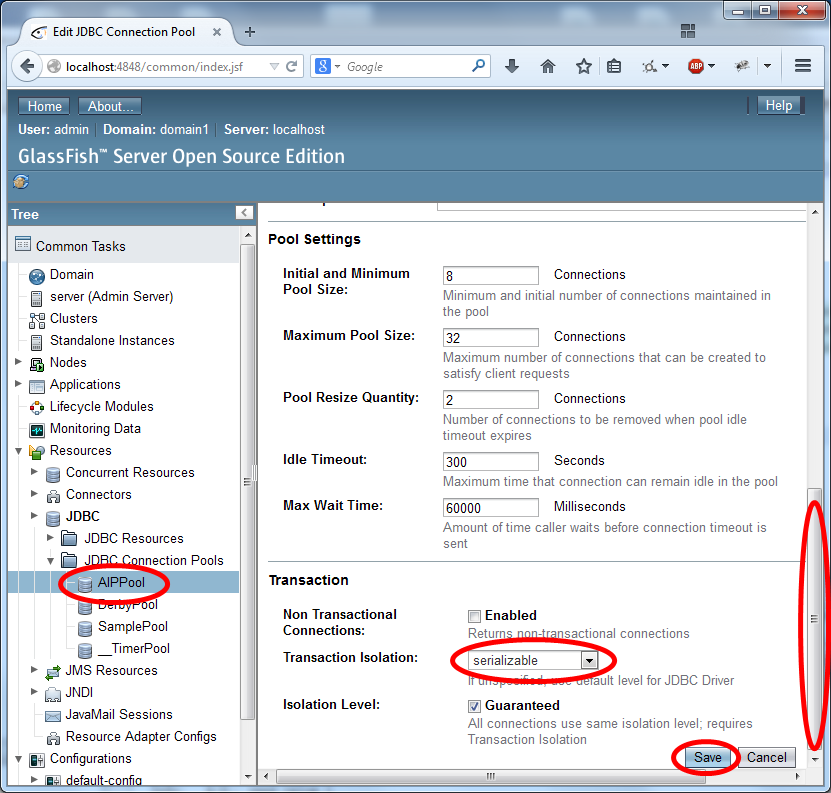Reload page using refresh icon
The height and width of the screenshot is (793, 831).
292,67
